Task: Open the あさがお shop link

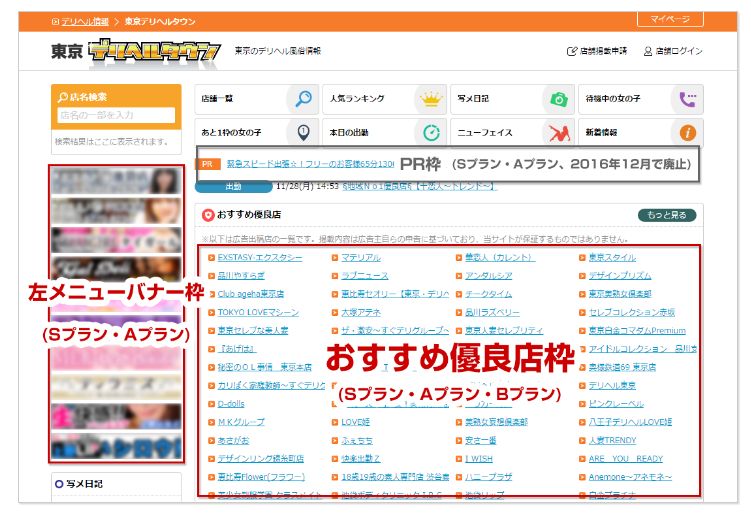Action: pos(233,441)
